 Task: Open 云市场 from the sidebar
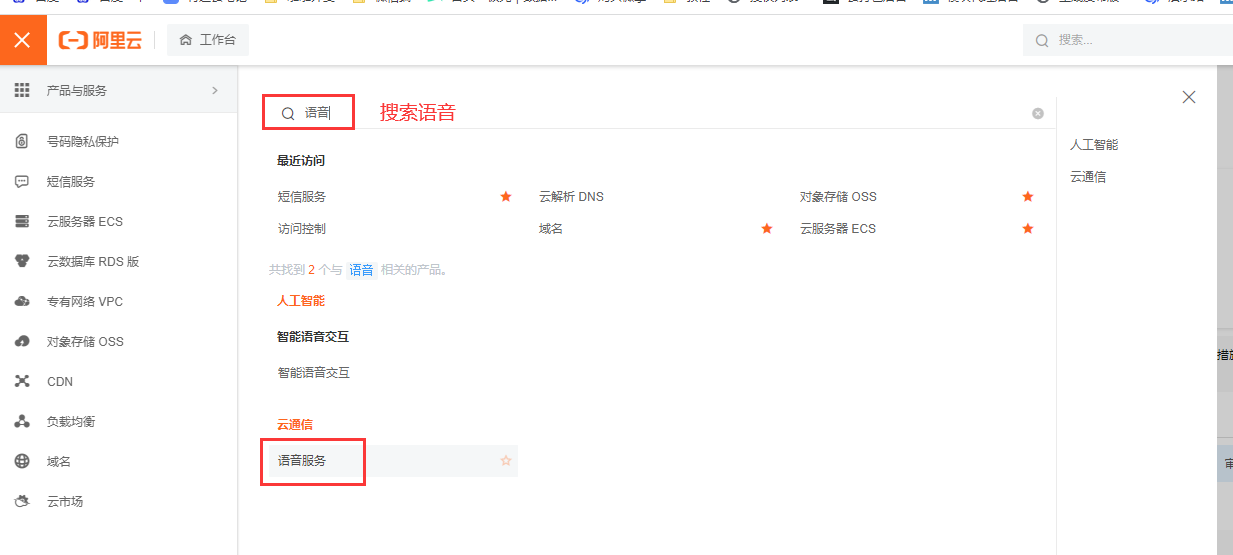pos(65,502)
